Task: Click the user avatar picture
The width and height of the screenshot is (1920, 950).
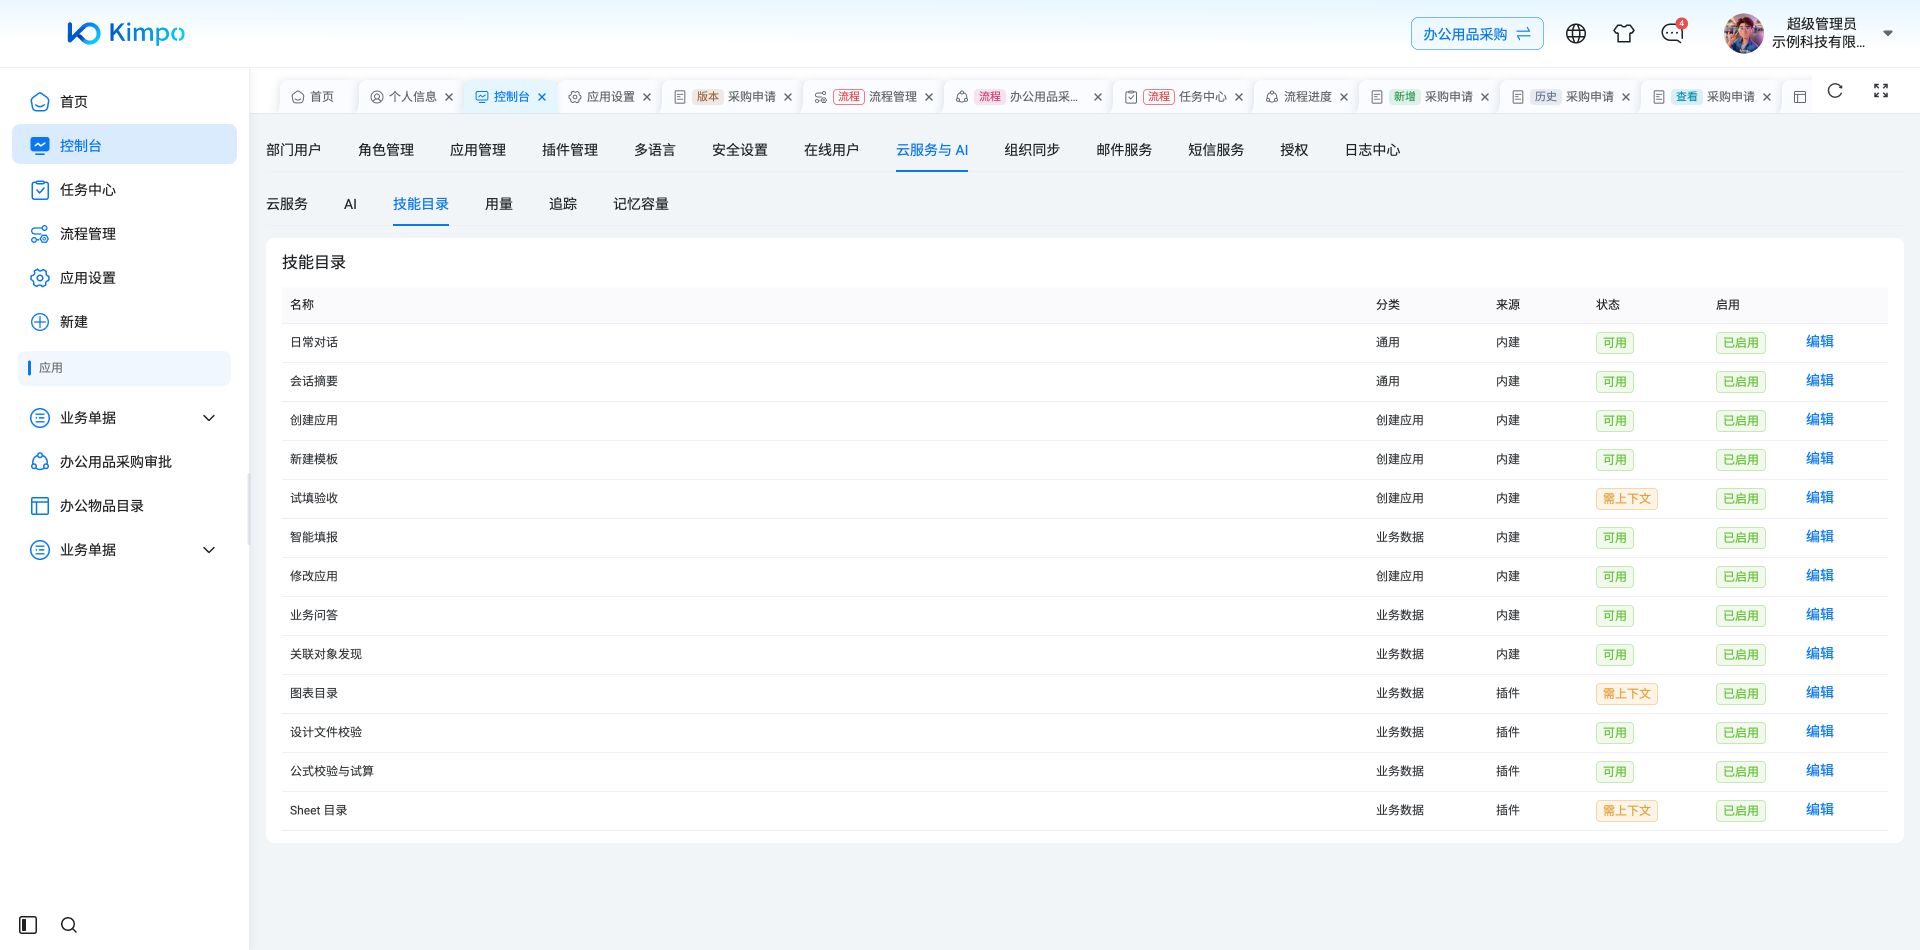Action: tap(1744, 34)
